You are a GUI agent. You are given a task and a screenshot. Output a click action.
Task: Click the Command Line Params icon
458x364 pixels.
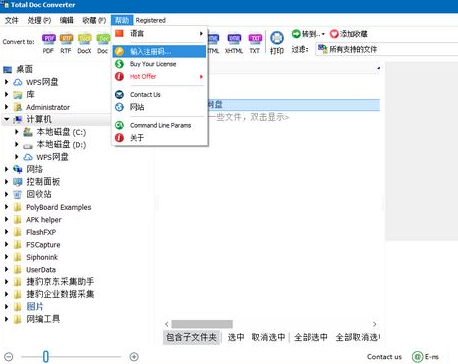pyautogui.click(x=119, y=125)
